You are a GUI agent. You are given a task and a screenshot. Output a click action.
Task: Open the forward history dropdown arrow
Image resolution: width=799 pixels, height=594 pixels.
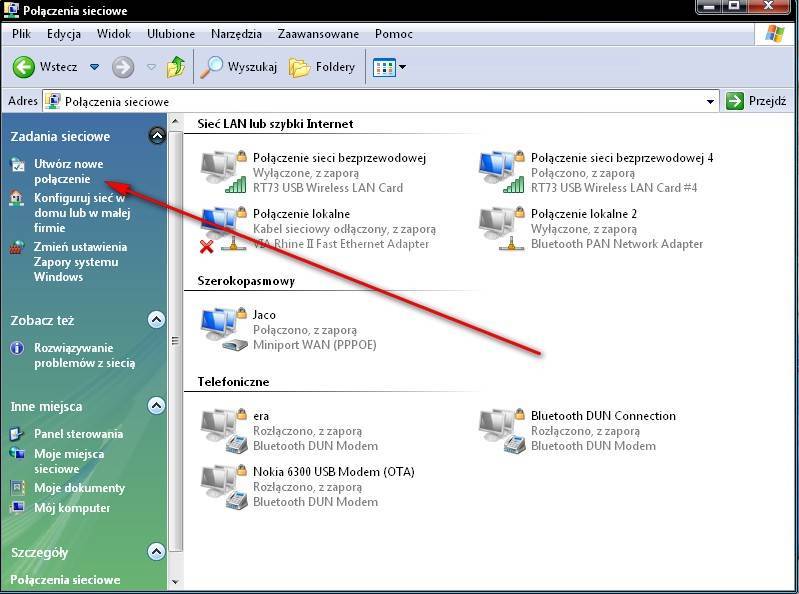coord(151,67)
